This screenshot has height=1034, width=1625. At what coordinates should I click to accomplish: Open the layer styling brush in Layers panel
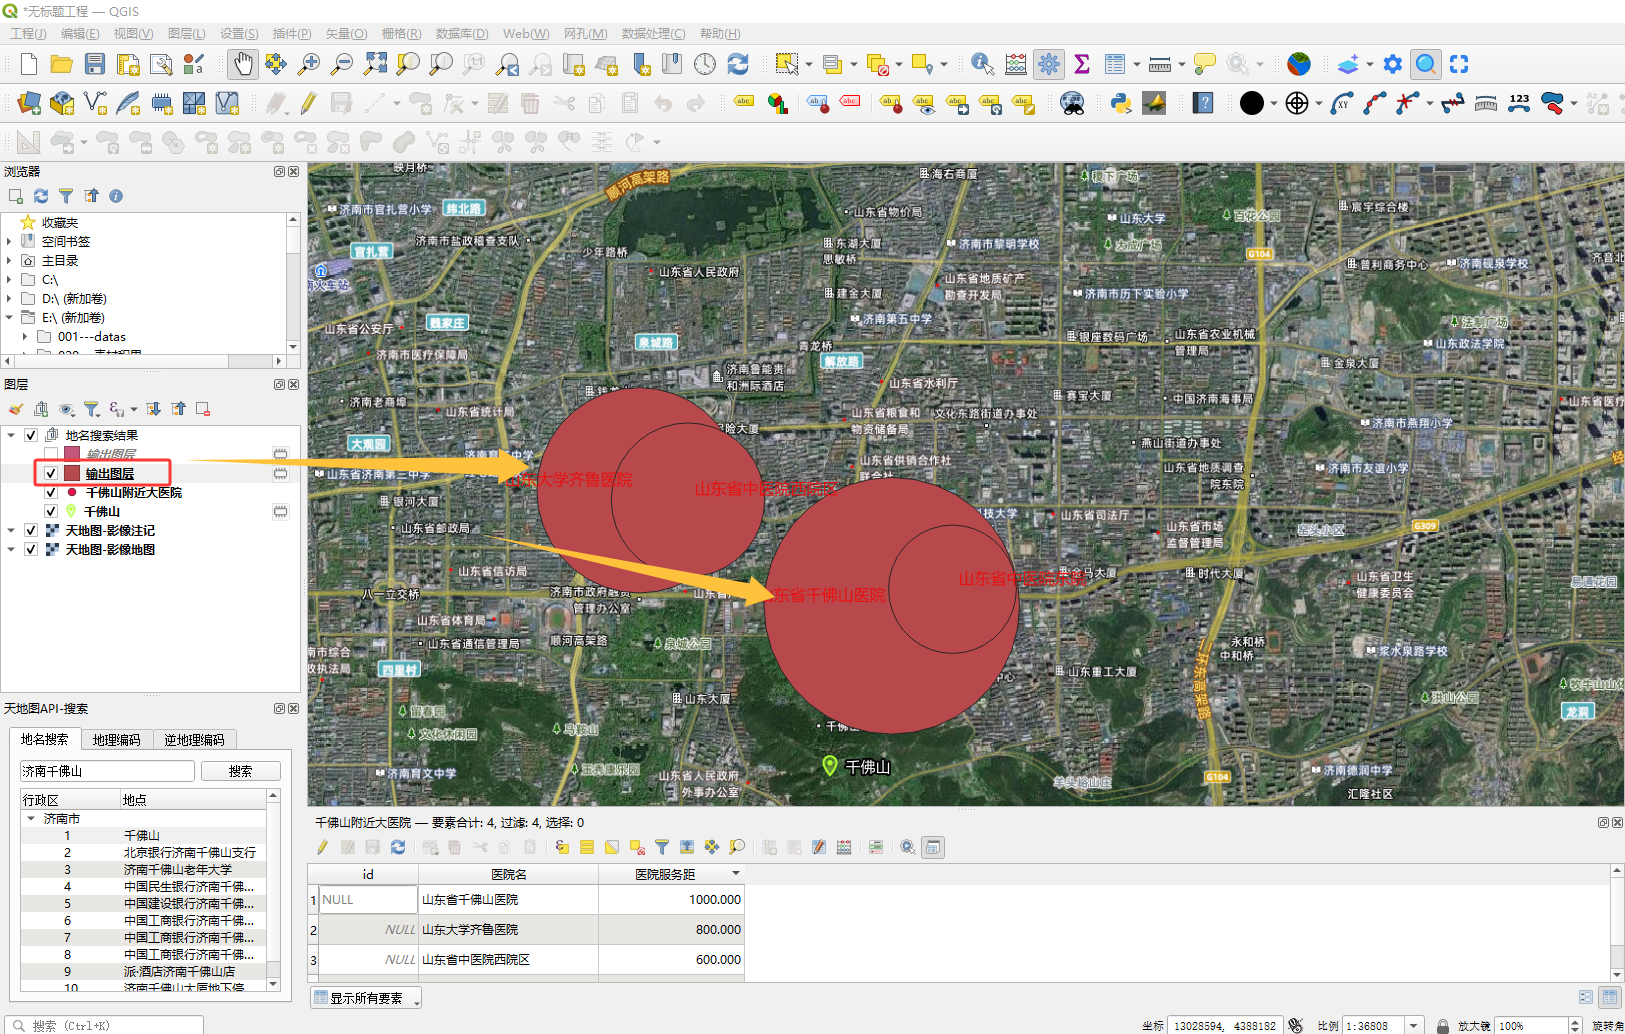point(15,409)
